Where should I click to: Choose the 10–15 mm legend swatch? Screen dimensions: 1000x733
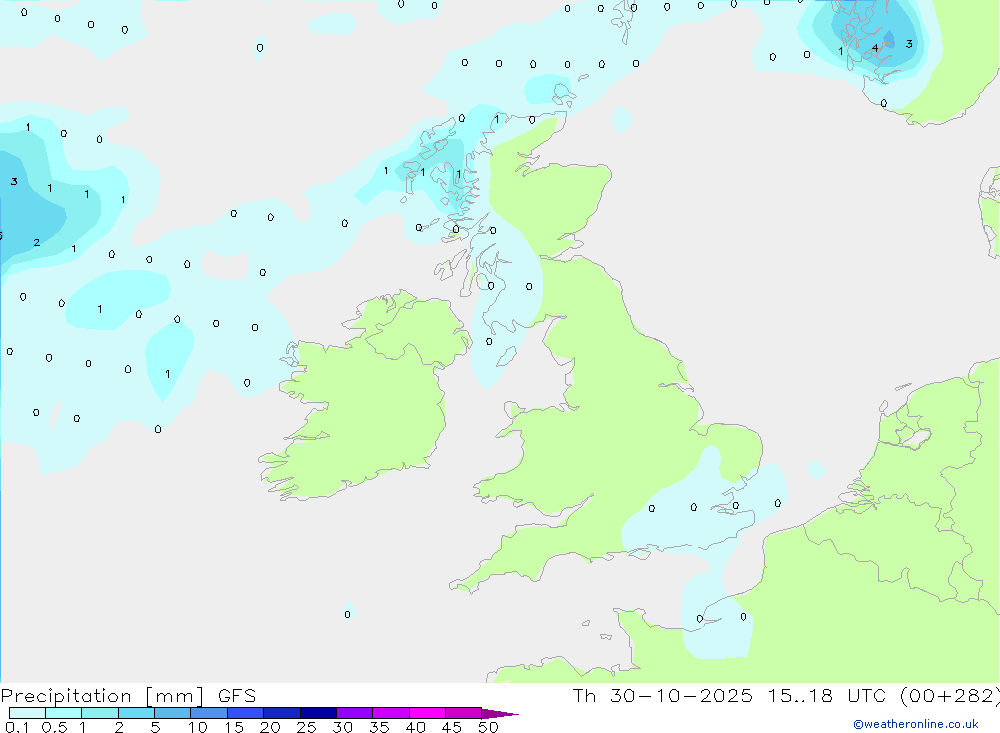tap(209, 713)
